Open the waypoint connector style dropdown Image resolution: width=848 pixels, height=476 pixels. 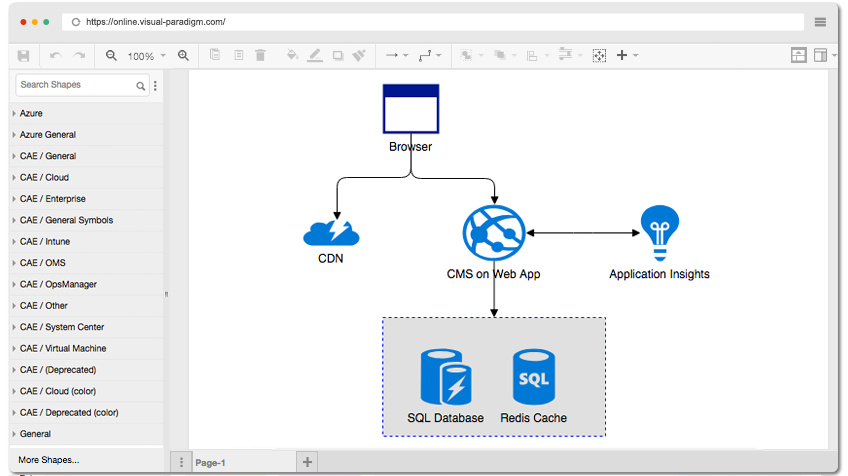430,55
